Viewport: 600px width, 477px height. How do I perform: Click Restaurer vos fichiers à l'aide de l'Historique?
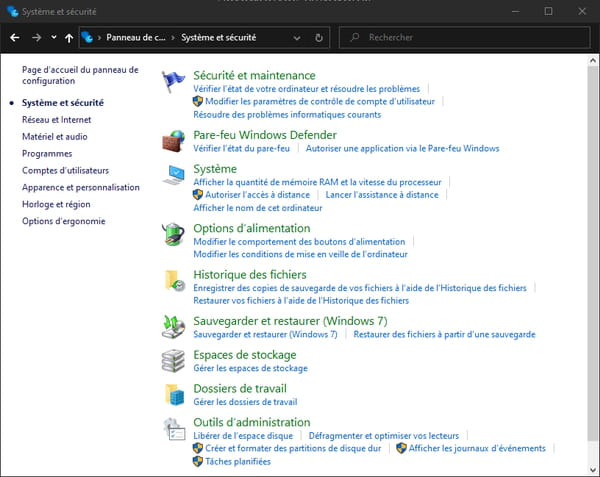[x=301, y=300]
